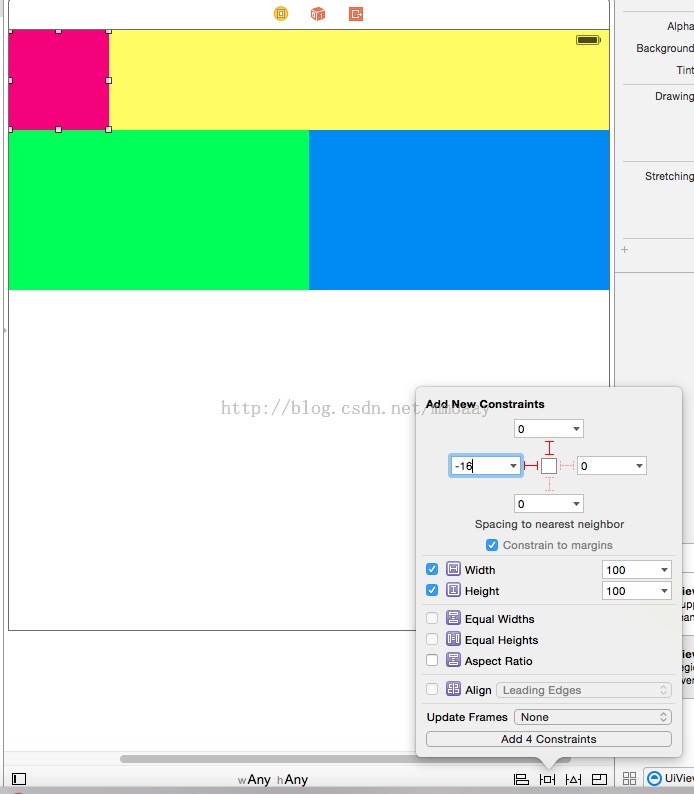The width and height of the screenshot is (694, 794).
Task: Disable Constrain to margins checkbox
Action: click(491, 545)
